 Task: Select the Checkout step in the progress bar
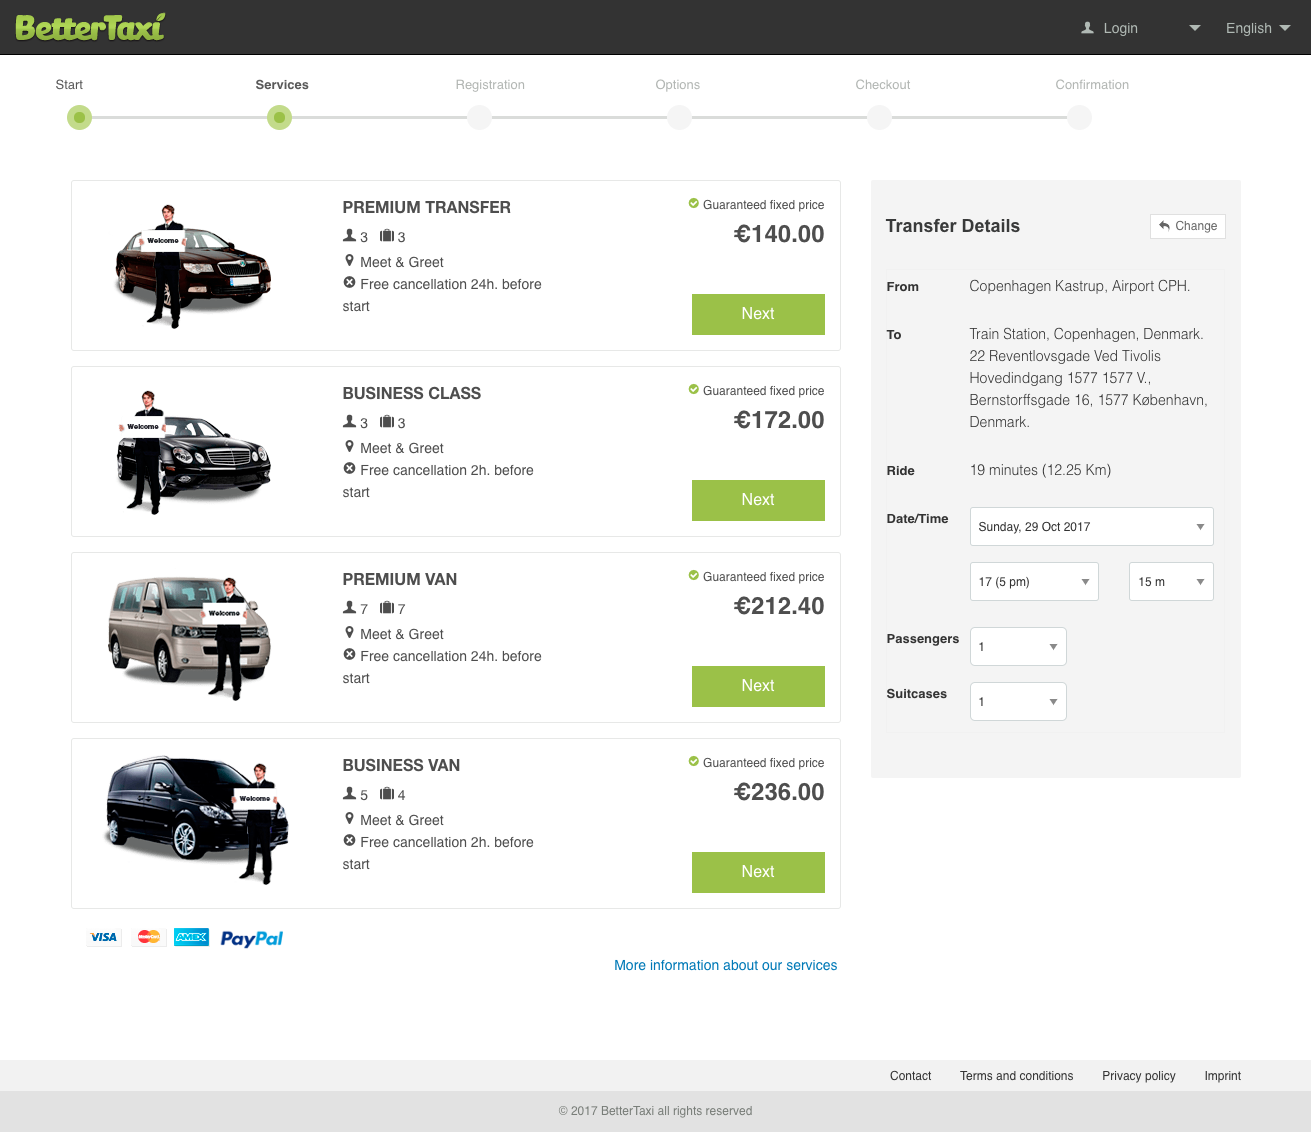(x=879, y=117)
